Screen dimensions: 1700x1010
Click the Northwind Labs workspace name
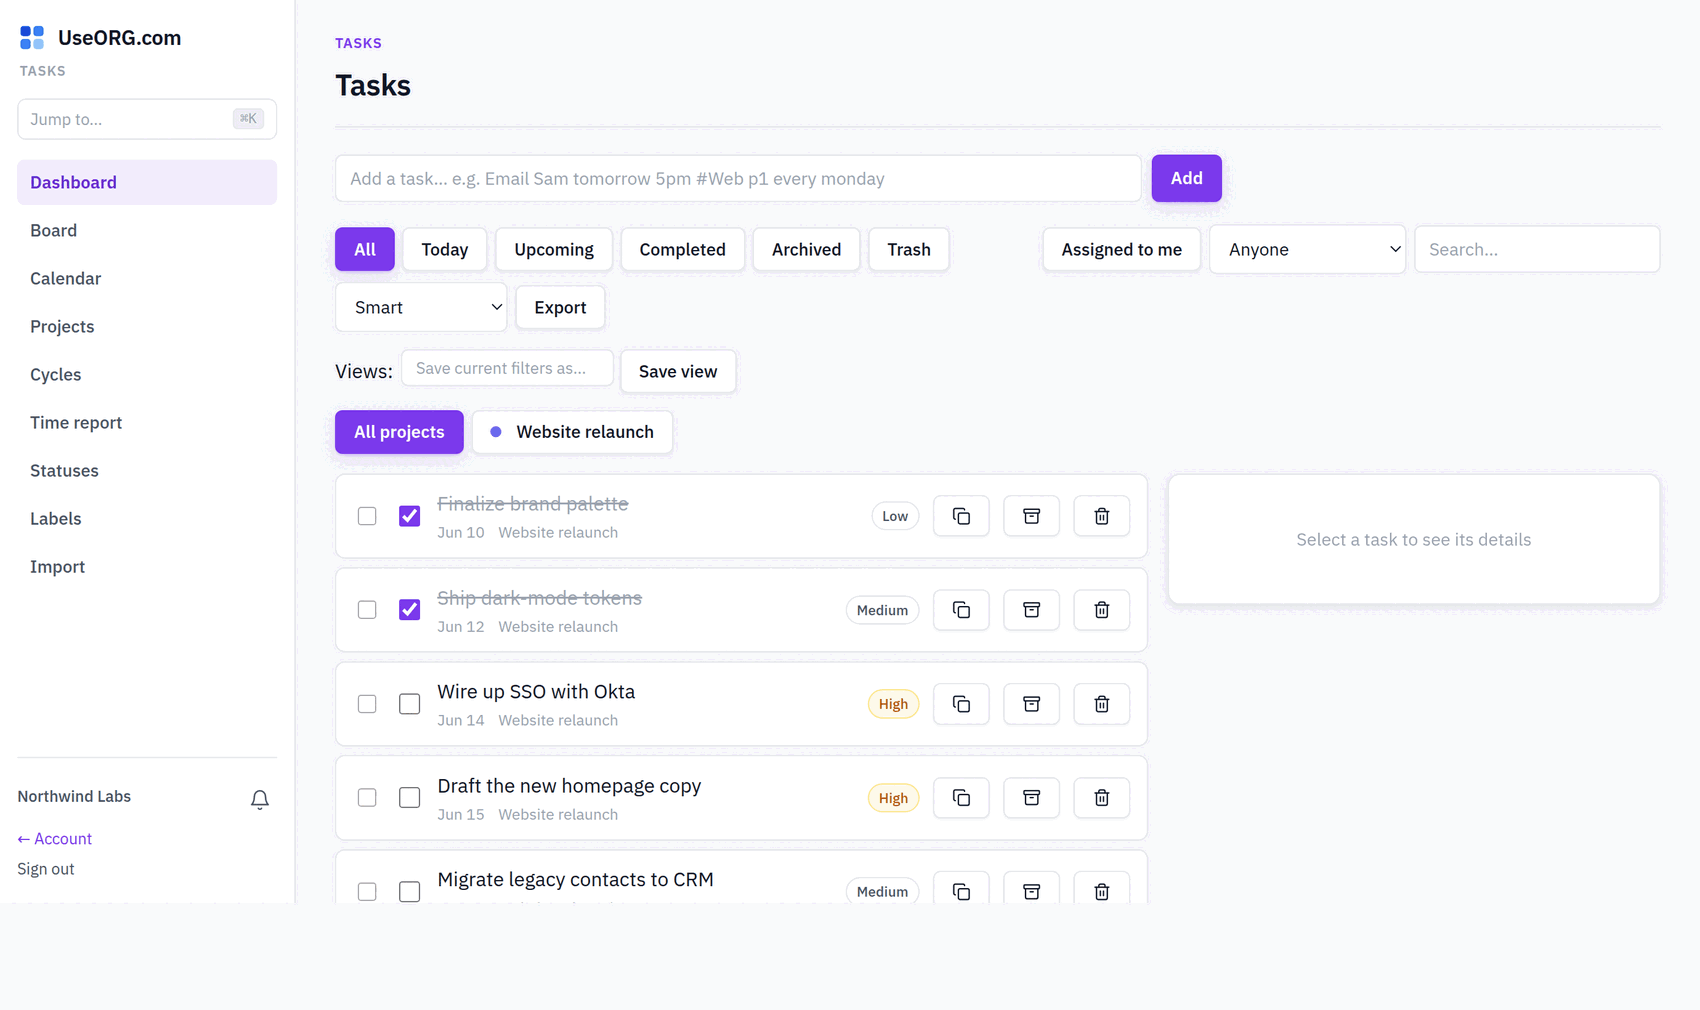pyautogui.click(x=74, y=796)
